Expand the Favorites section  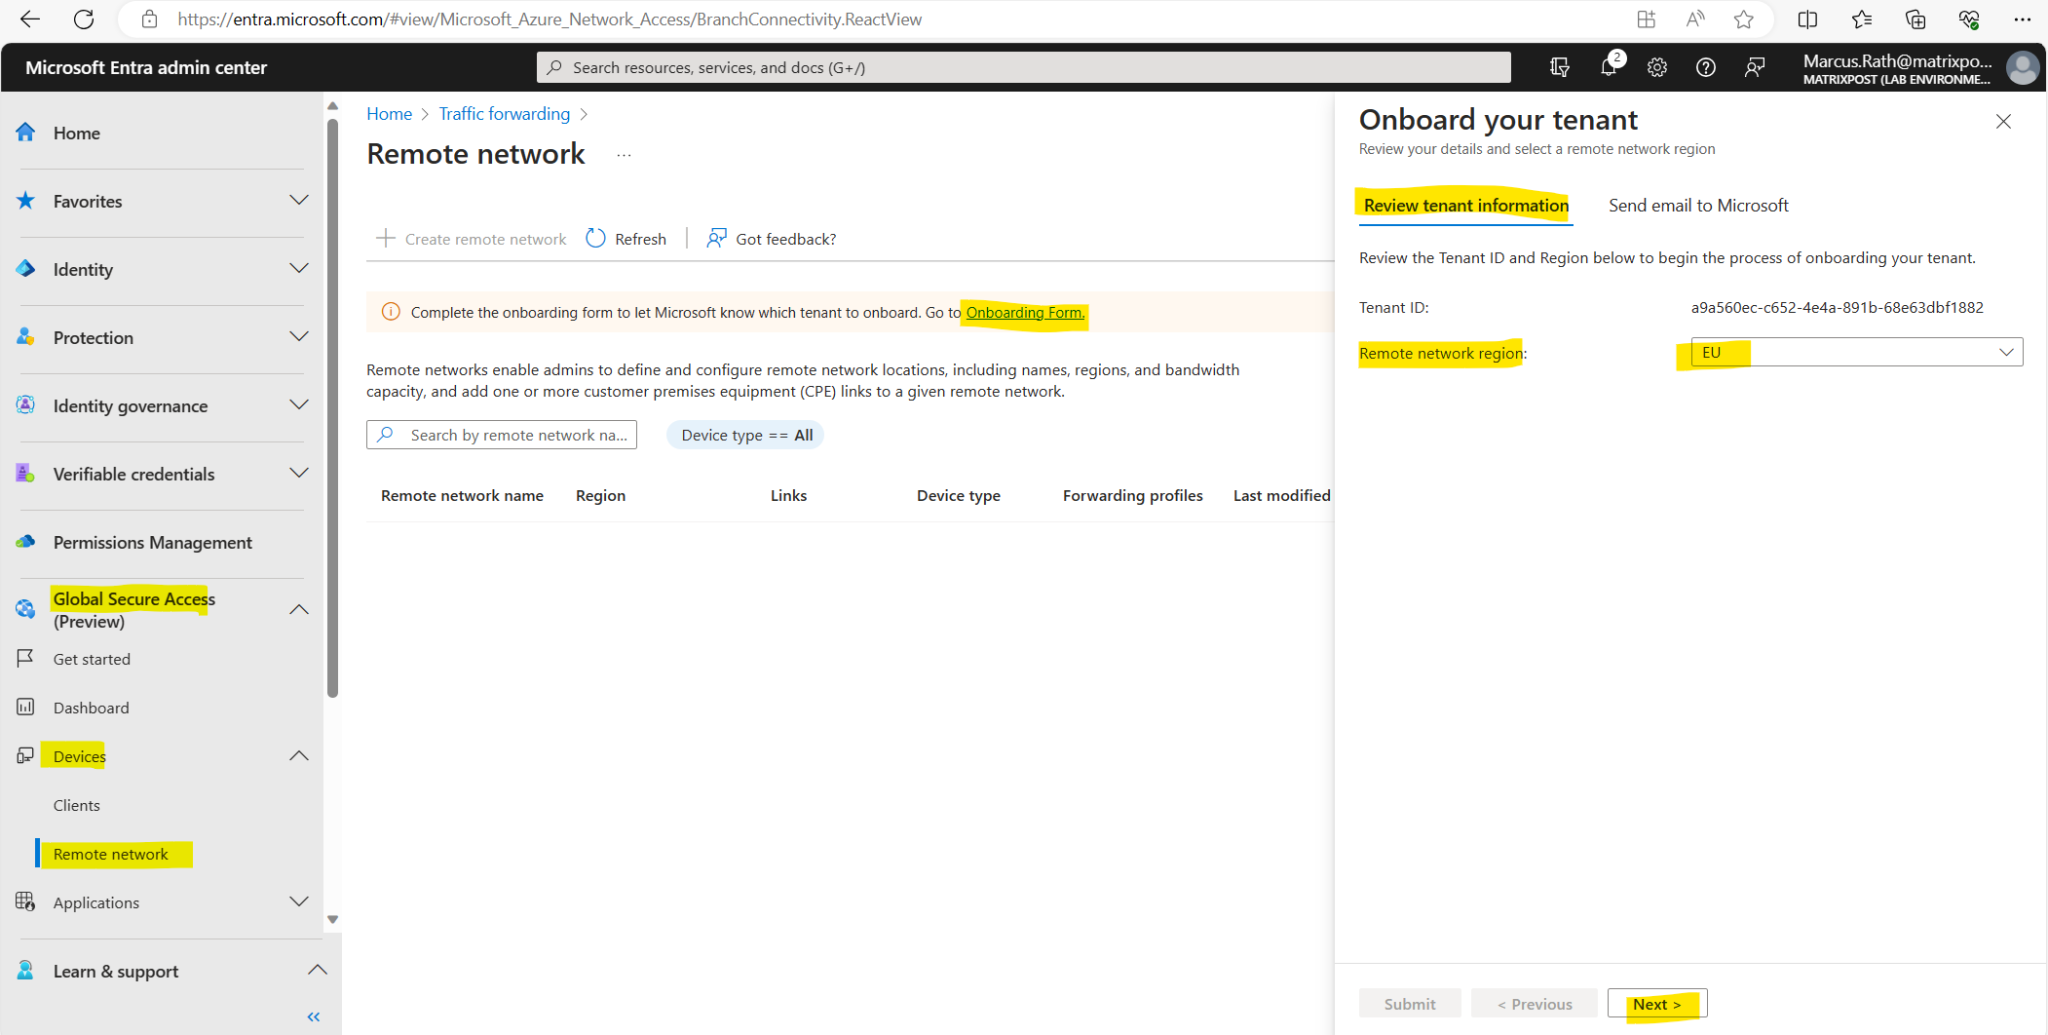click(298, 200)
